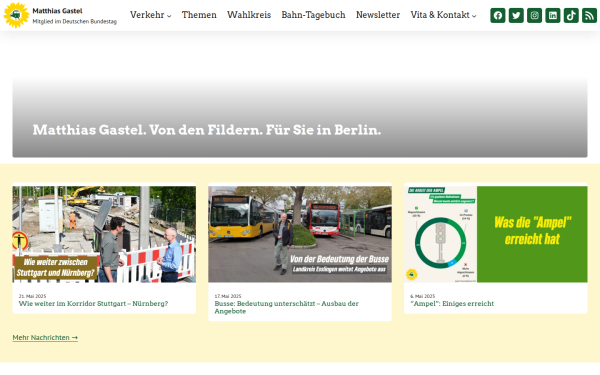600x375 pixels.
Task: Open the LinkedIn icon in header
Action: [x=553, y=15]
